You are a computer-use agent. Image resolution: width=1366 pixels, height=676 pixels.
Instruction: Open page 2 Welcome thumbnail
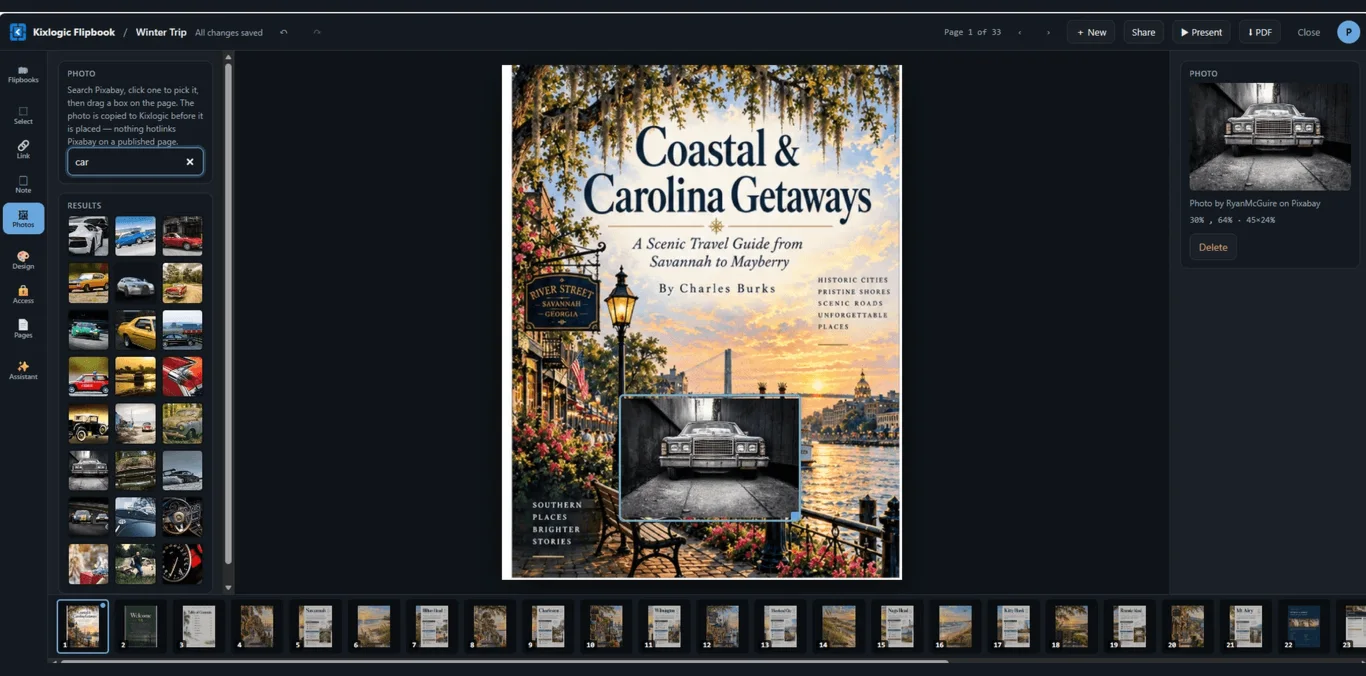[141, 627]
